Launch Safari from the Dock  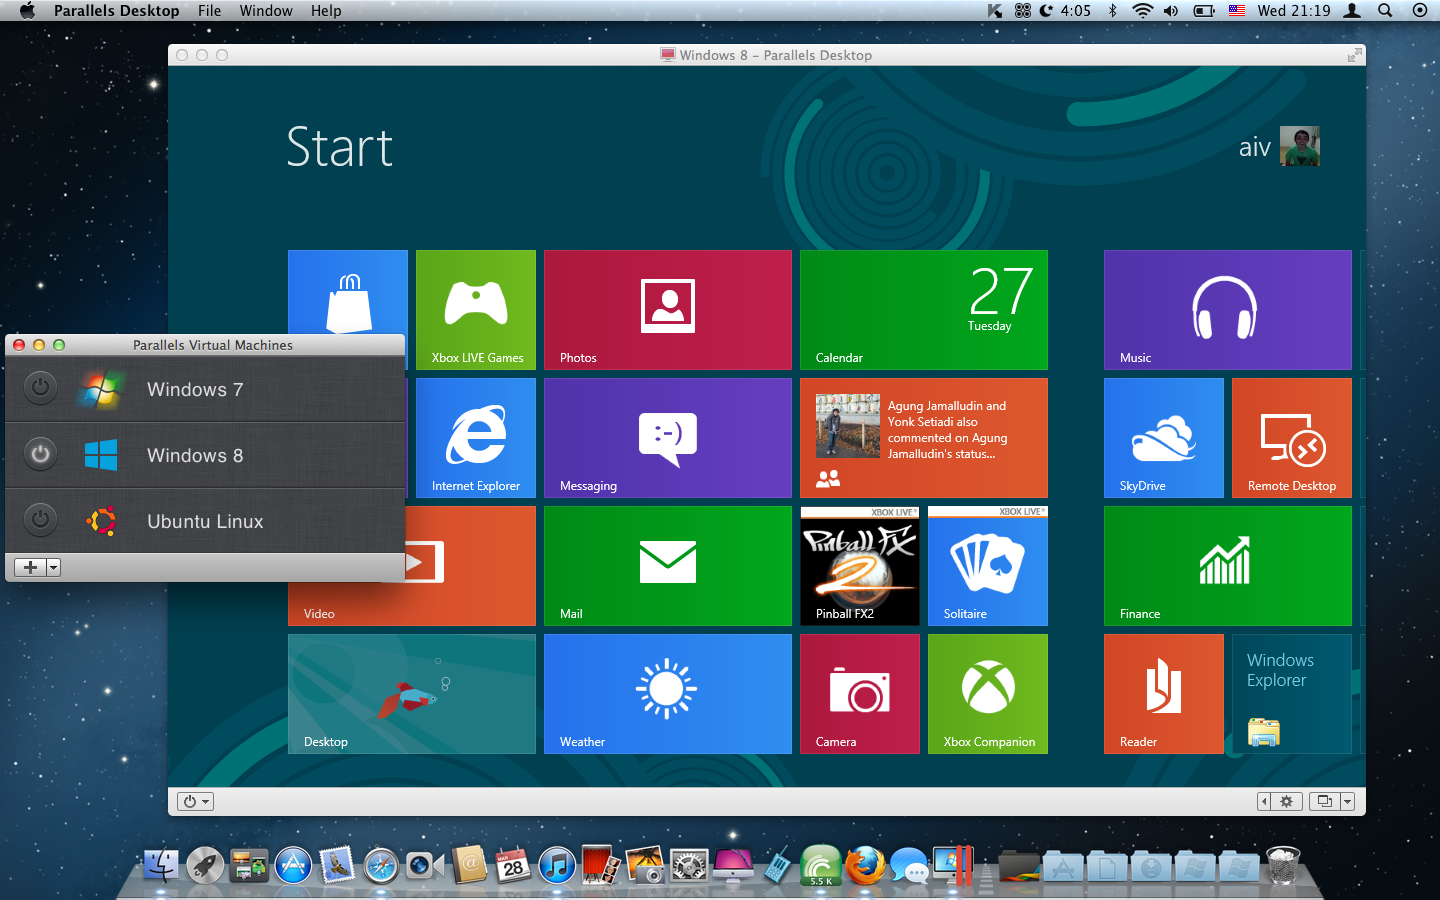click(x=381, y=865)
